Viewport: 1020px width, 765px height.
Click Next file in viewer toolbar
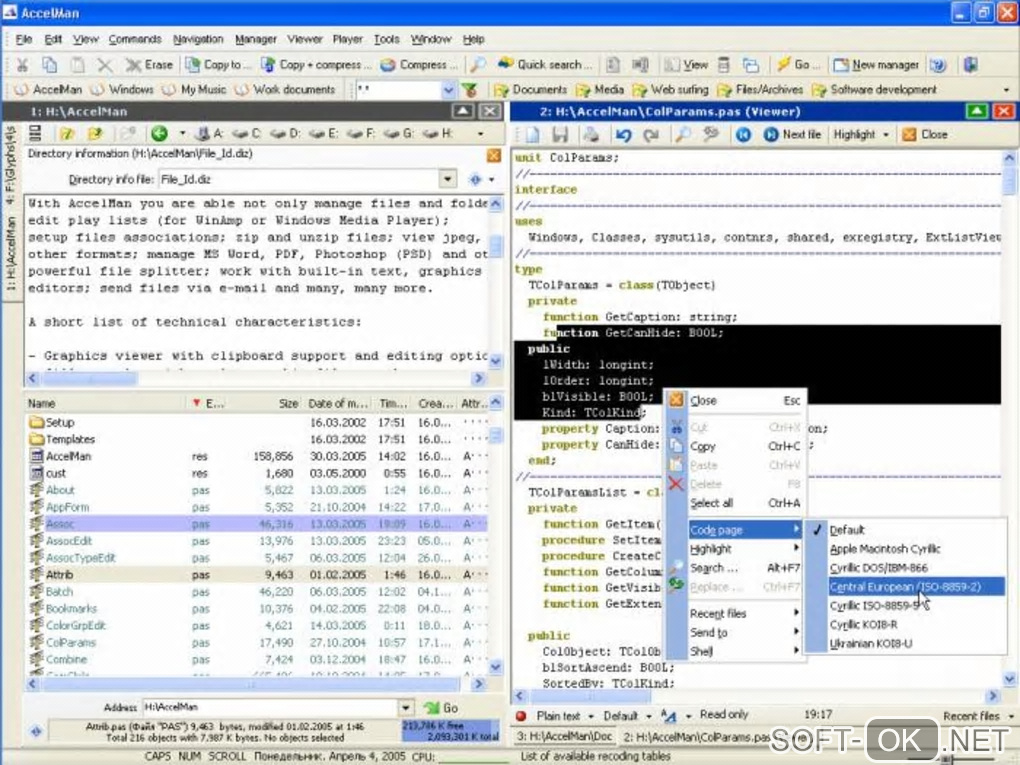pos(792,135)
